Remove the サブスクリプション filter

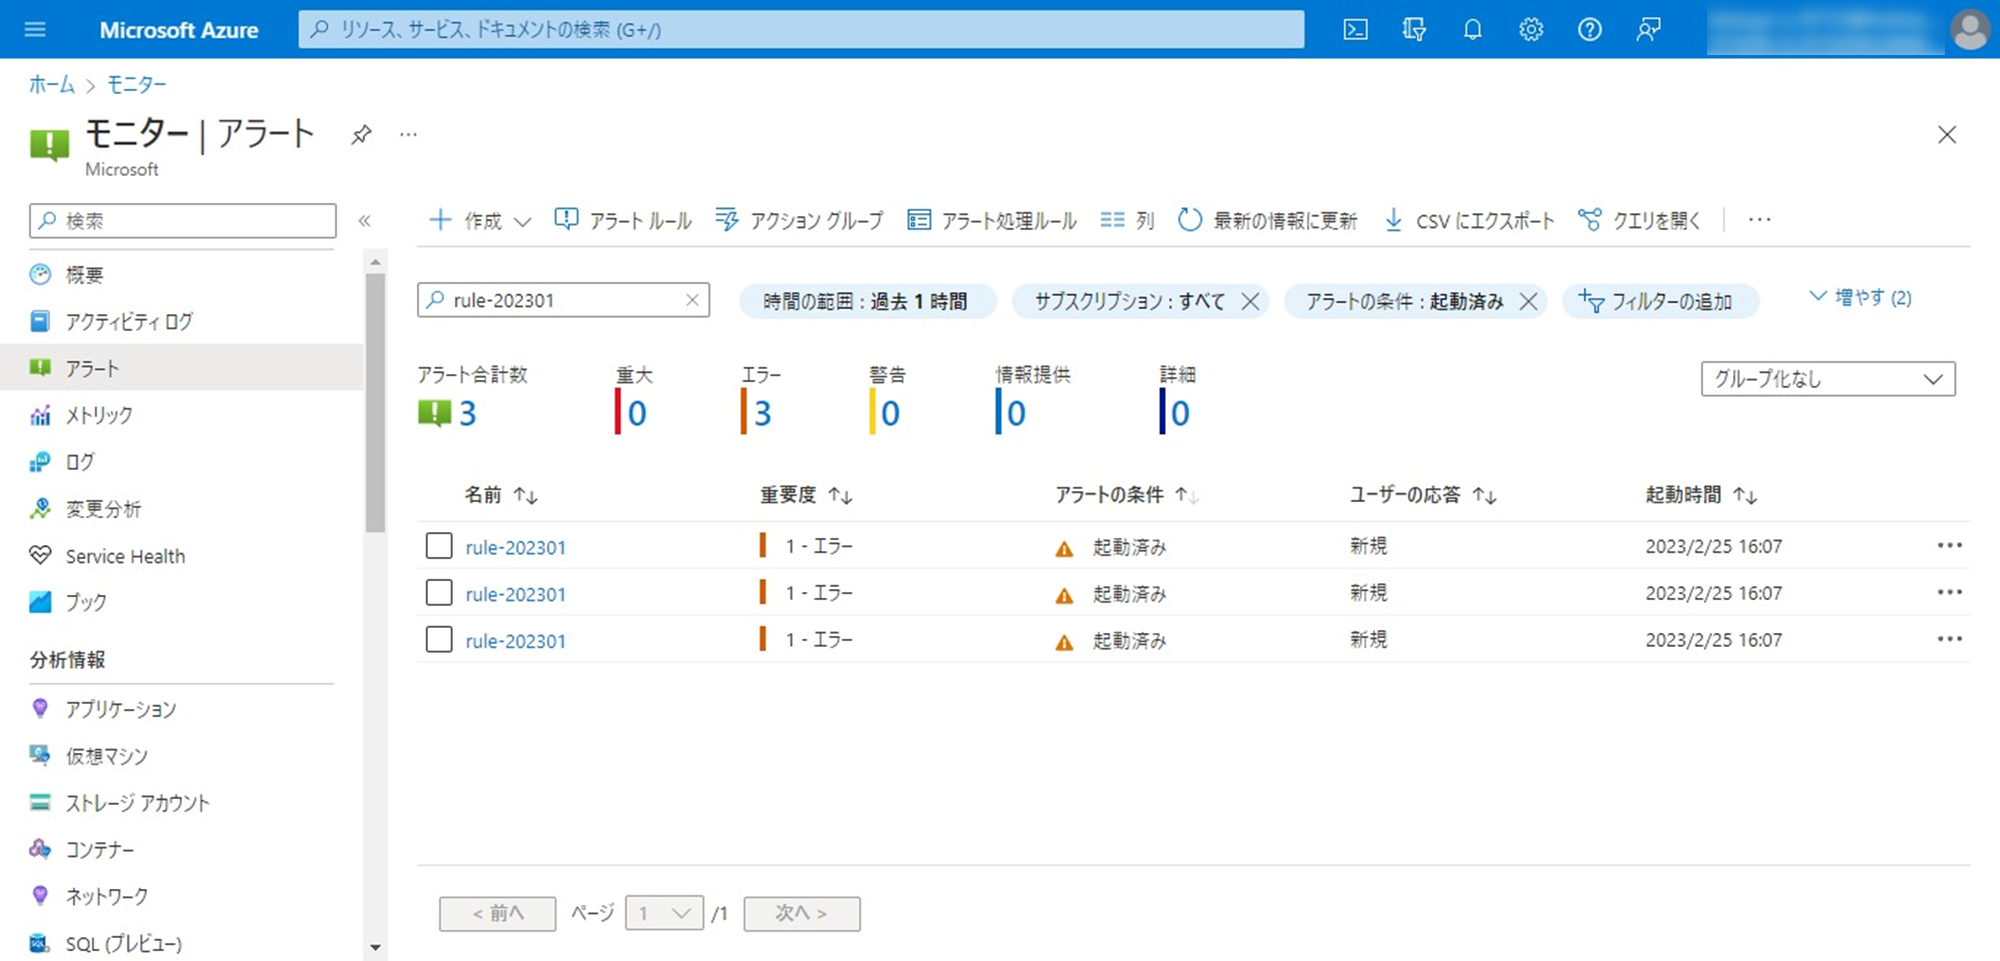1250,301
